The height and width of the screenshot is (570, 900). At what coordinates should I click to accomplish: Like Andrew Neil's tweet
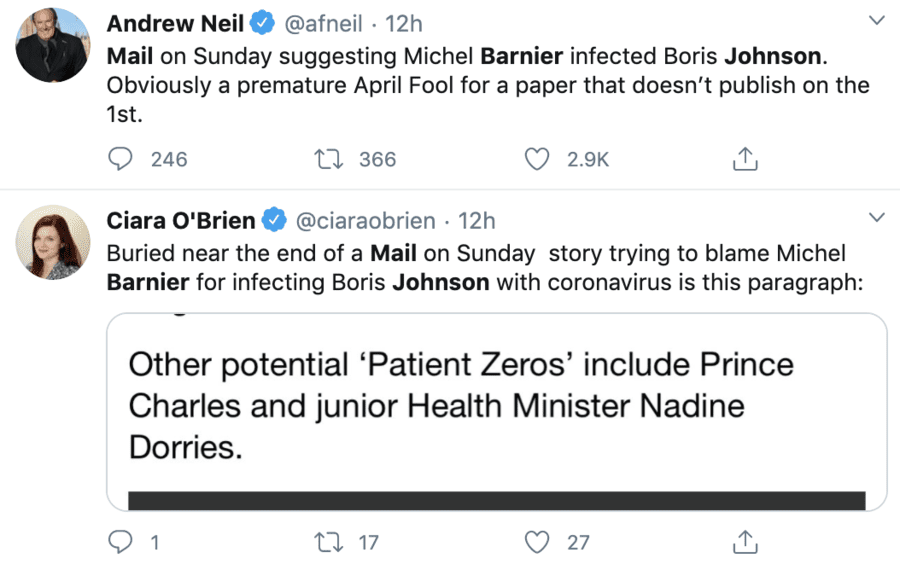pos(538,159)
